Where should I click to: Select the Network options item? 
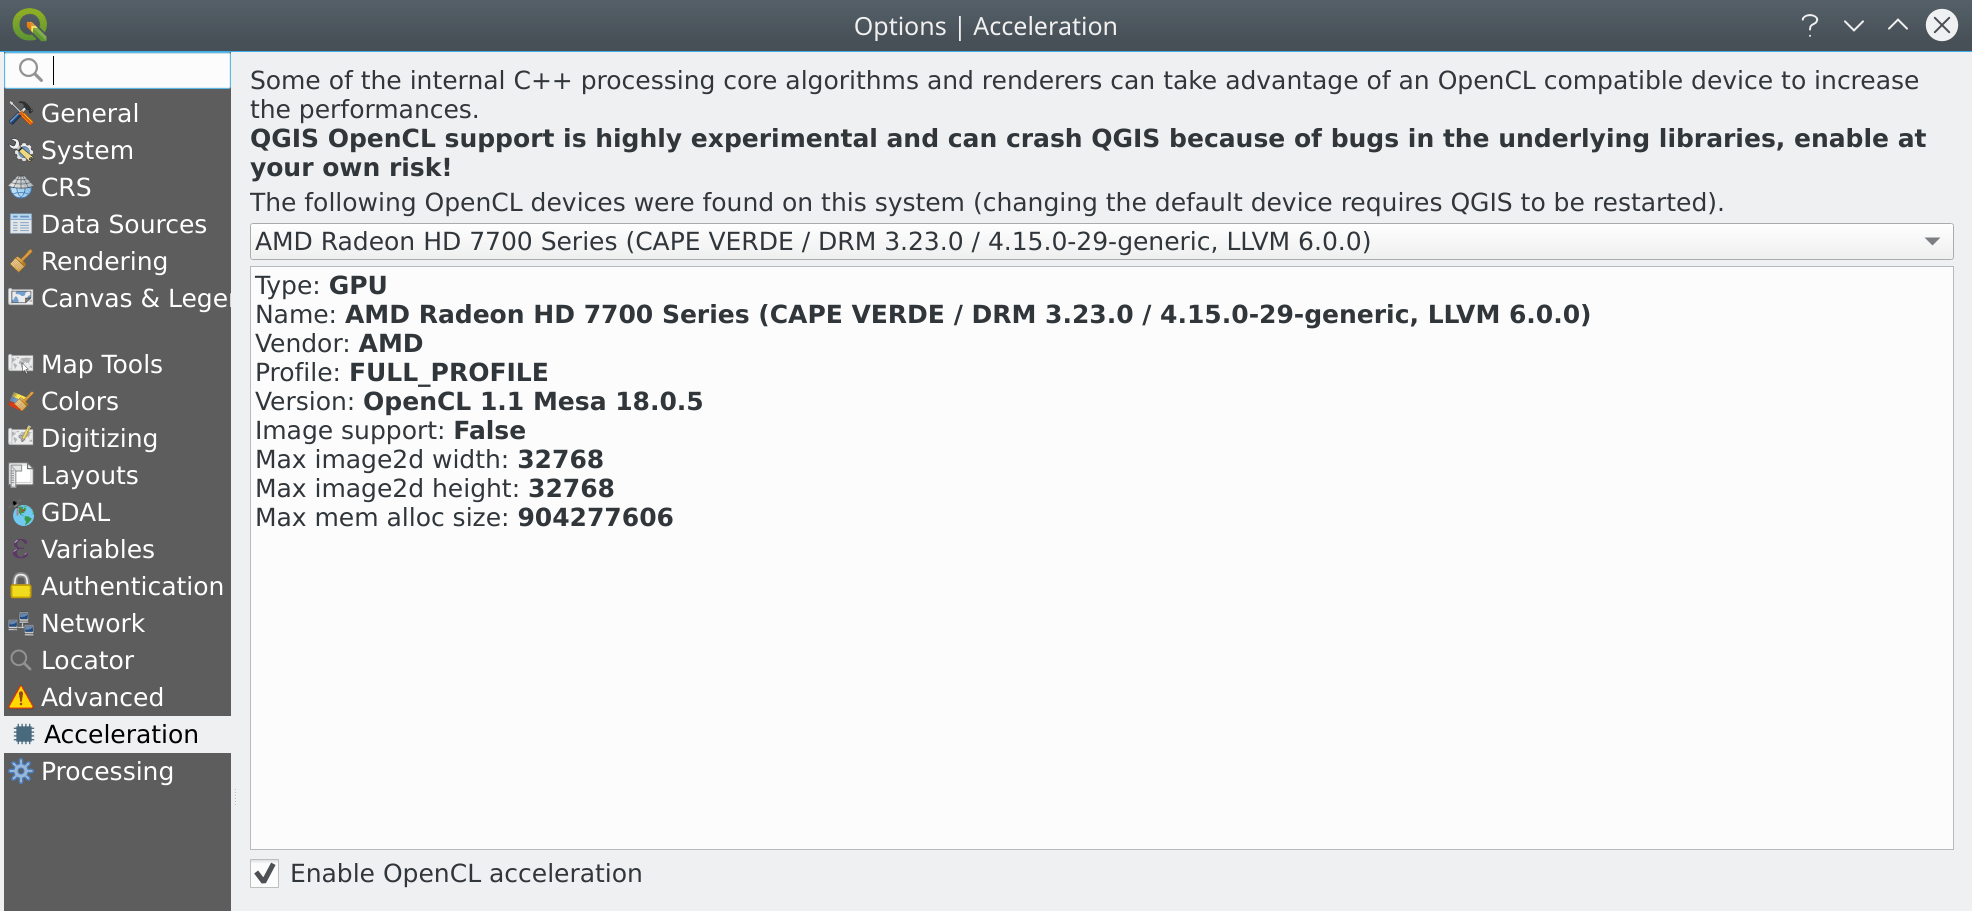coord(93,623)
